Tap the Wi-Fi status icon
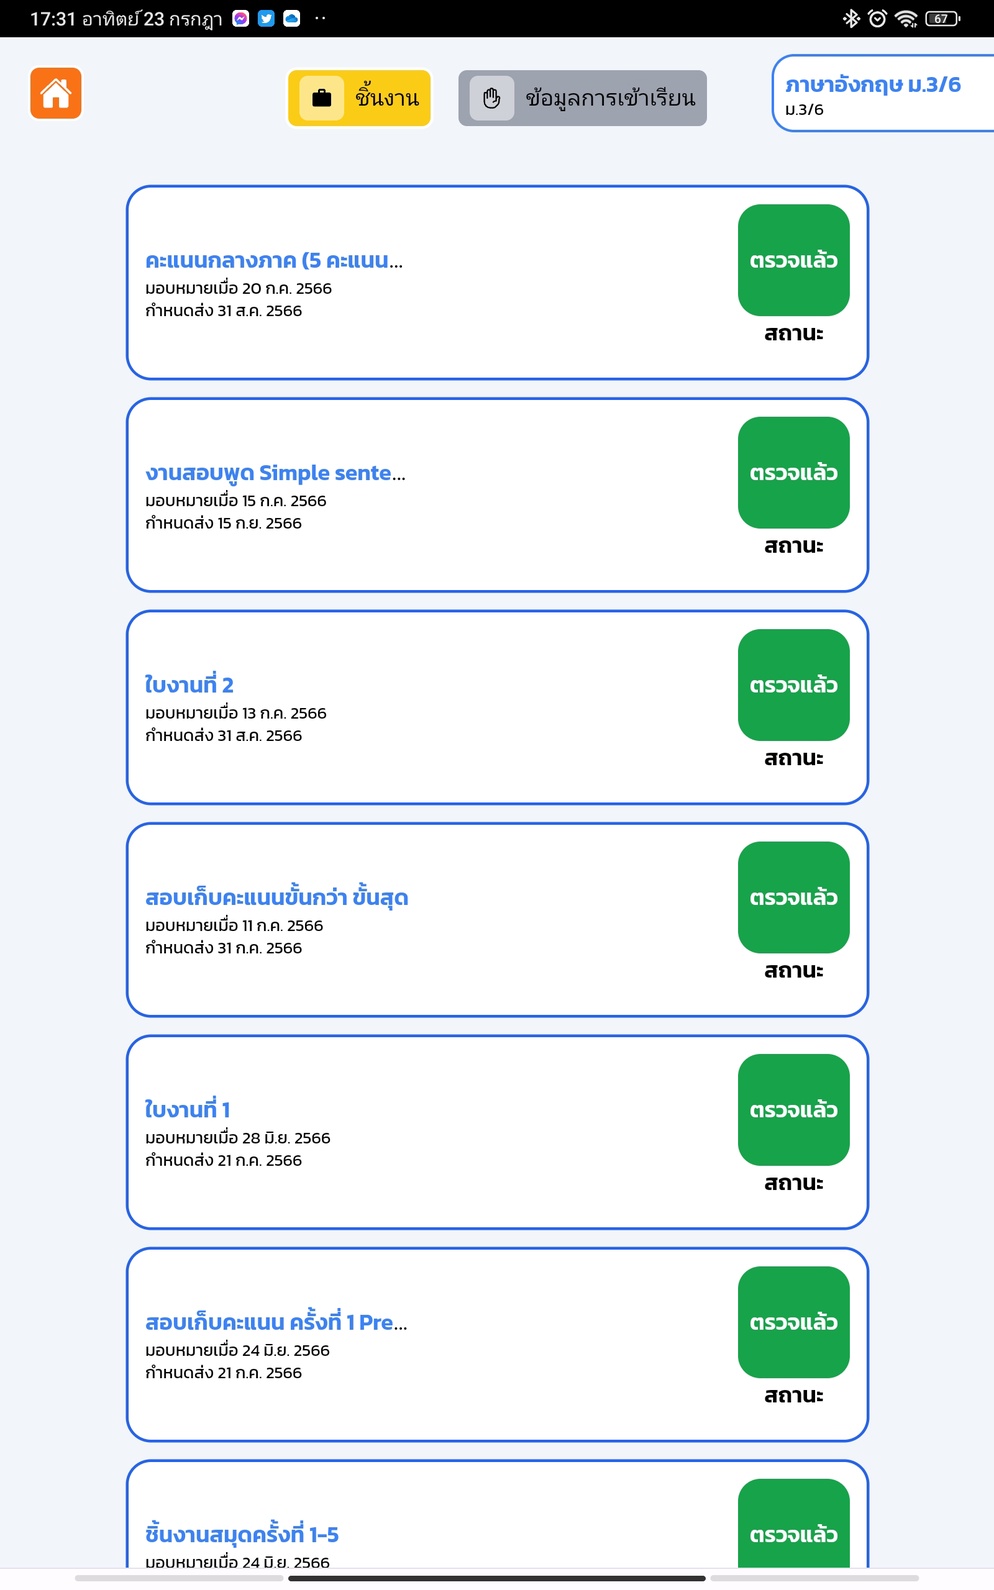This screenshot has height=1590, width=994. coord(906,18)
